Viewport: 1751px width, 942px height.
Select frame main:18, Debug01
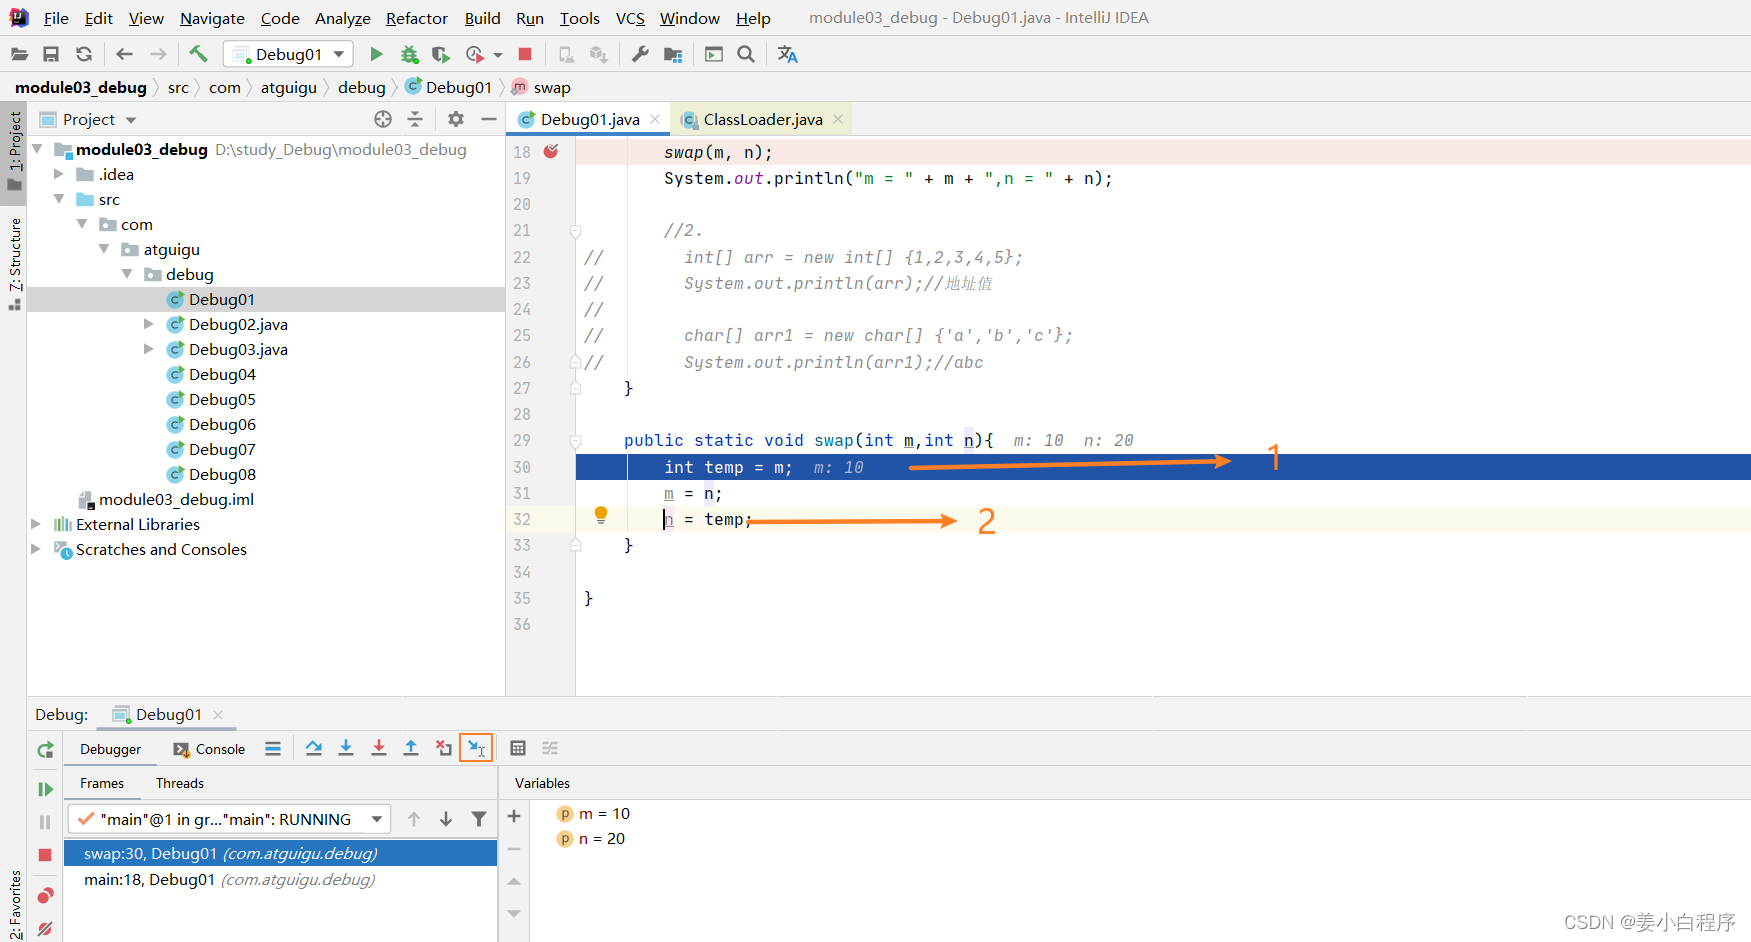coord(229,879)
